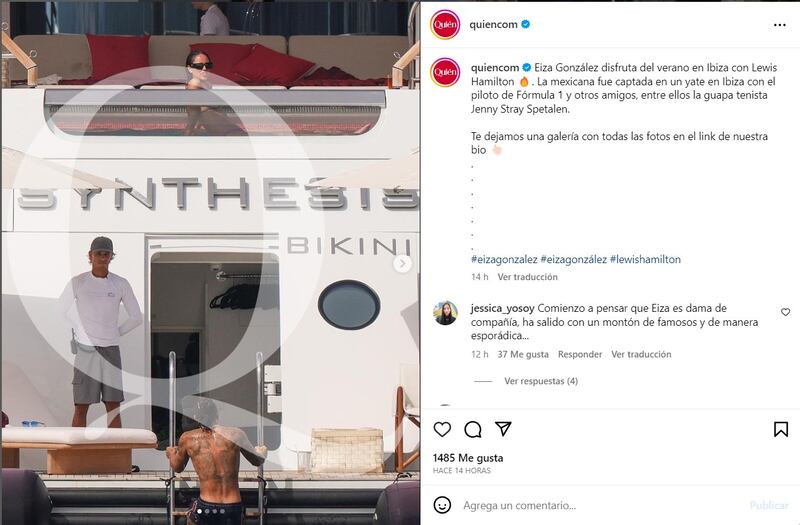Save the post with the bookmark icon

[x=781, y=430]
